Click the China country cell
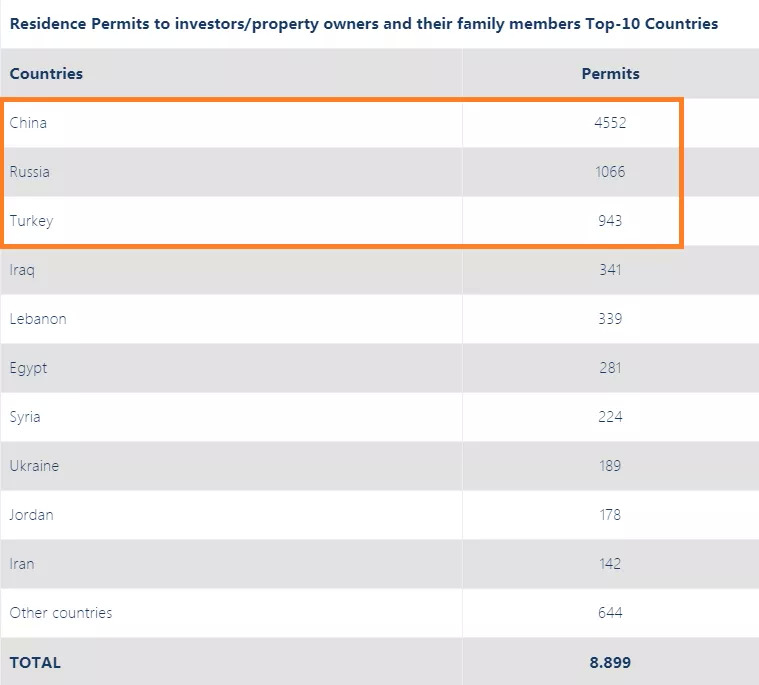 click(28, 123)
